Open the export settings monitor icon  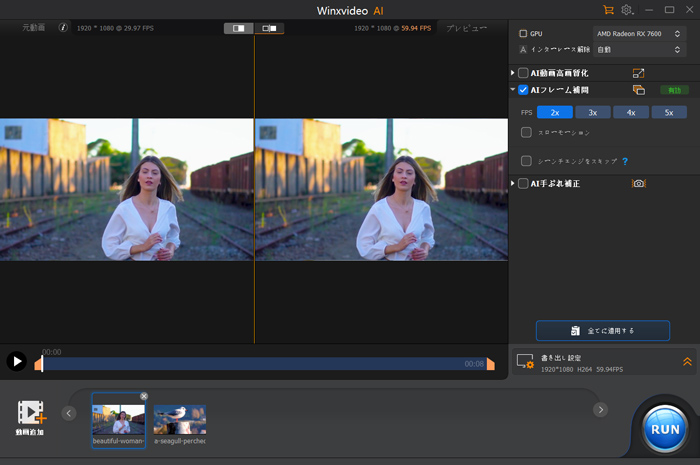click(525, 361)
